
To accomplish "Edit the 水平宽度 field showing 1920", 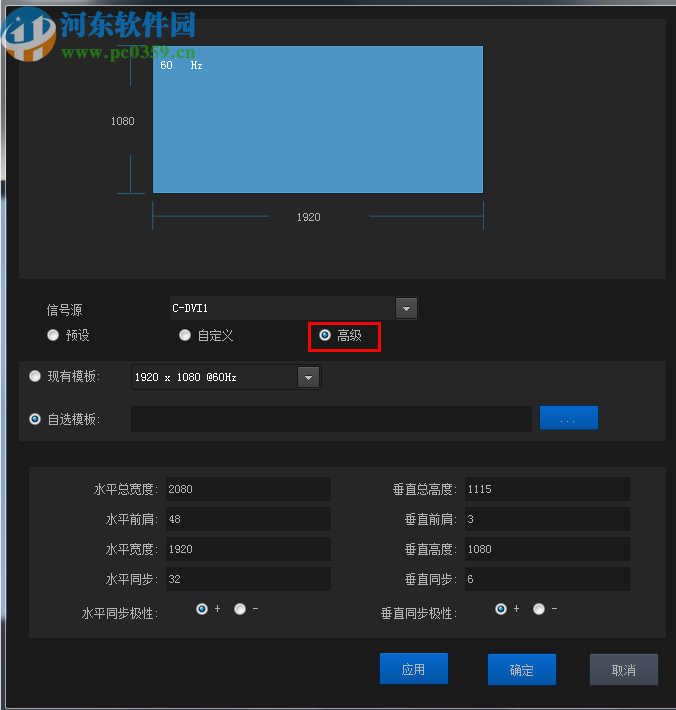I will point(248,549).
